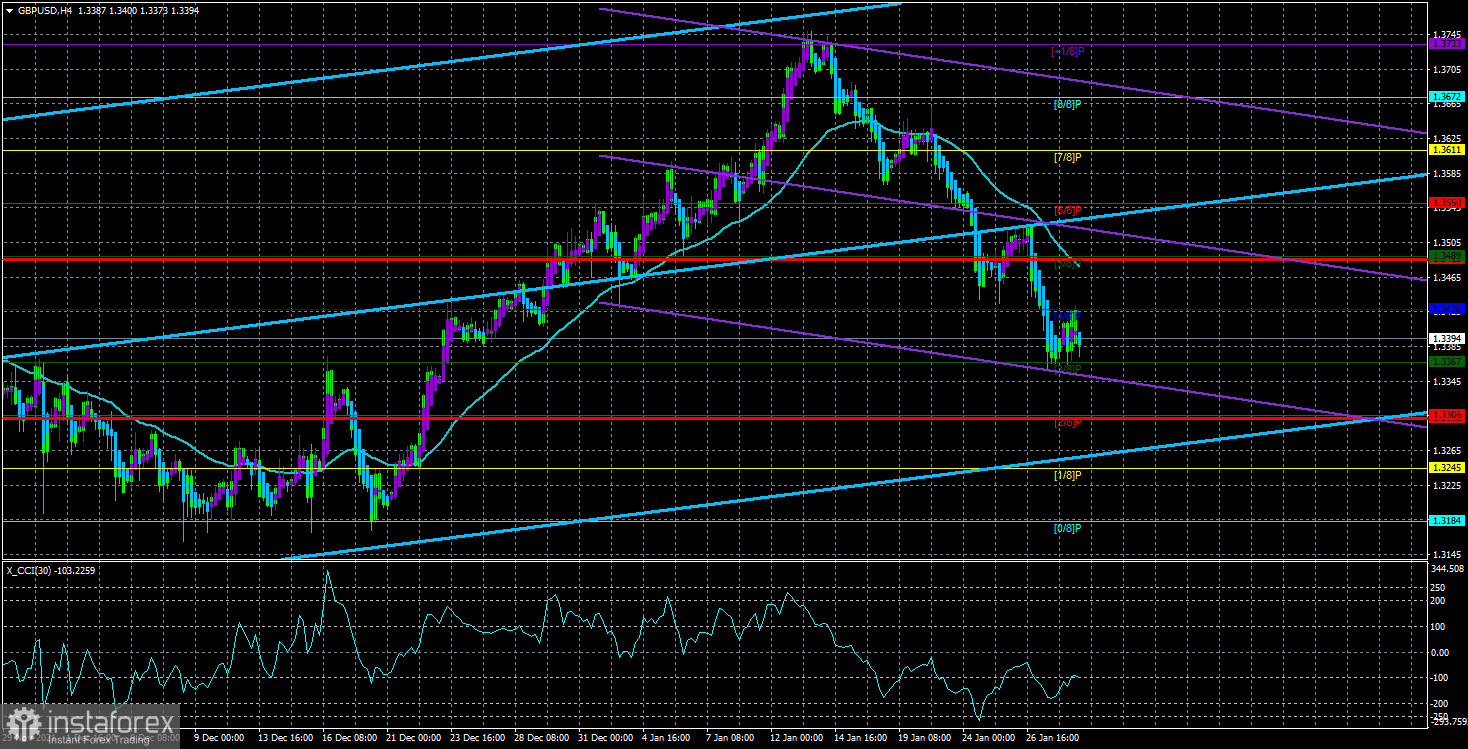Click the 1.3345 price axis value
The image size is (1468, 749).
tap(1446, 381)
